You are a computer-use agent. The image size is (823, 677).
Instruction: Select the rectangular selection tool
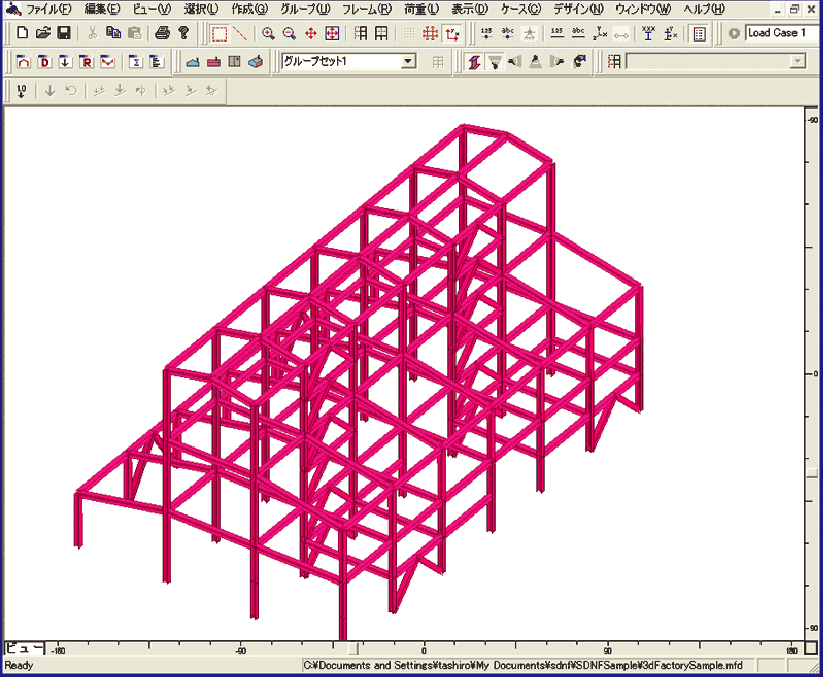pos(219,34)
